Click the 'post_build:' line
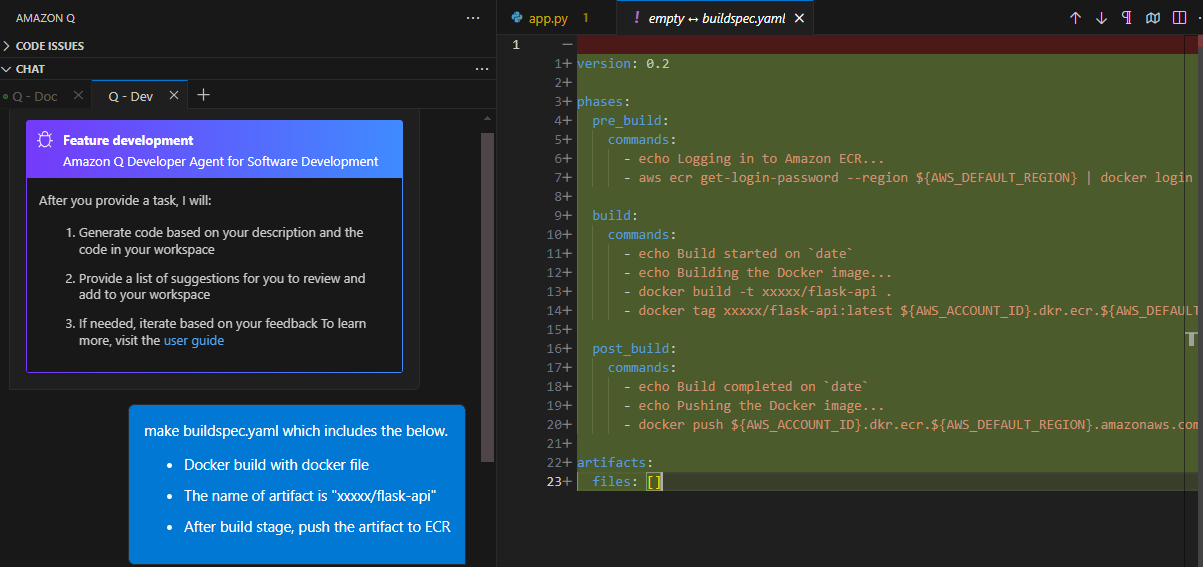The height and width of the screenshot is (567, 1203). [x=634, y=348]
